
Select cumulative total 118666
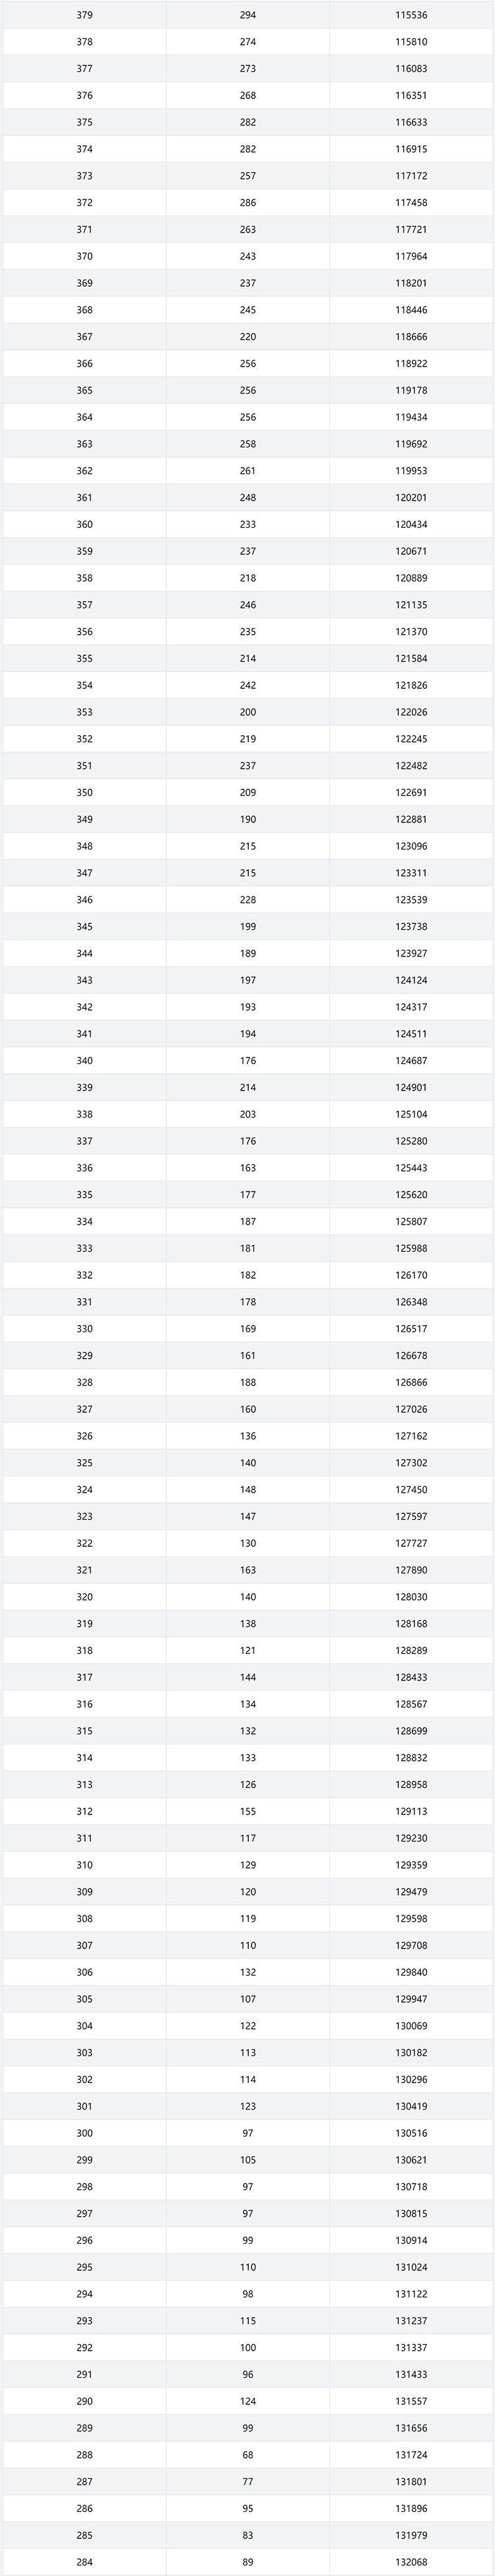click(411, 337)
